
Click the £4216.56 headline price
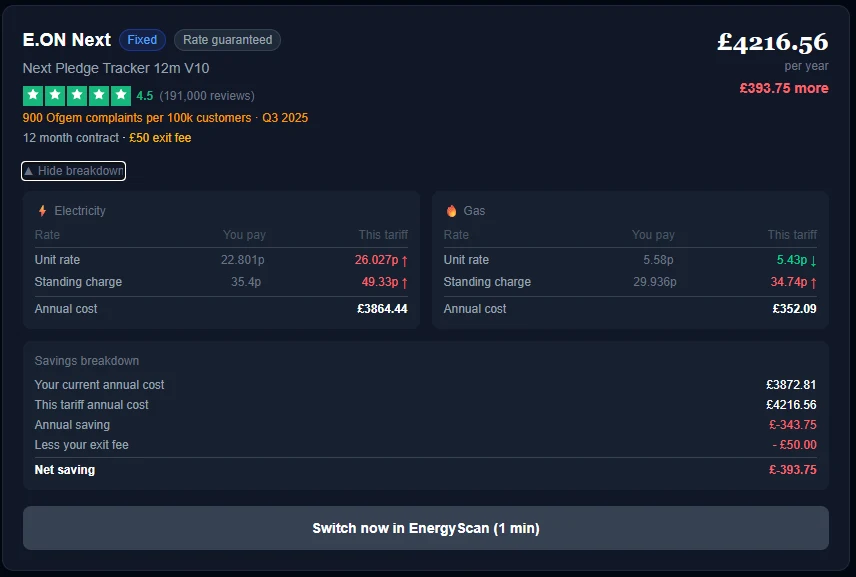point(772,43)
